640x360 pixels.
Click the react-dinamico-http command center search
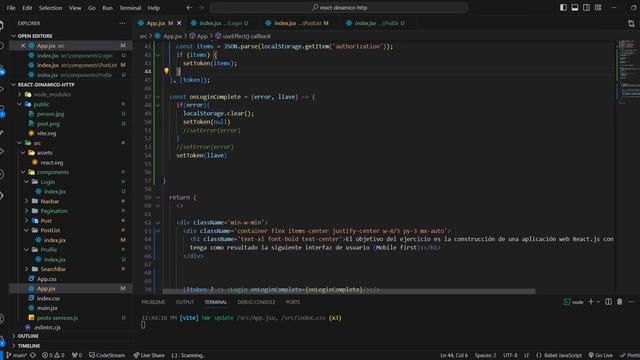(x=339, y=7)
